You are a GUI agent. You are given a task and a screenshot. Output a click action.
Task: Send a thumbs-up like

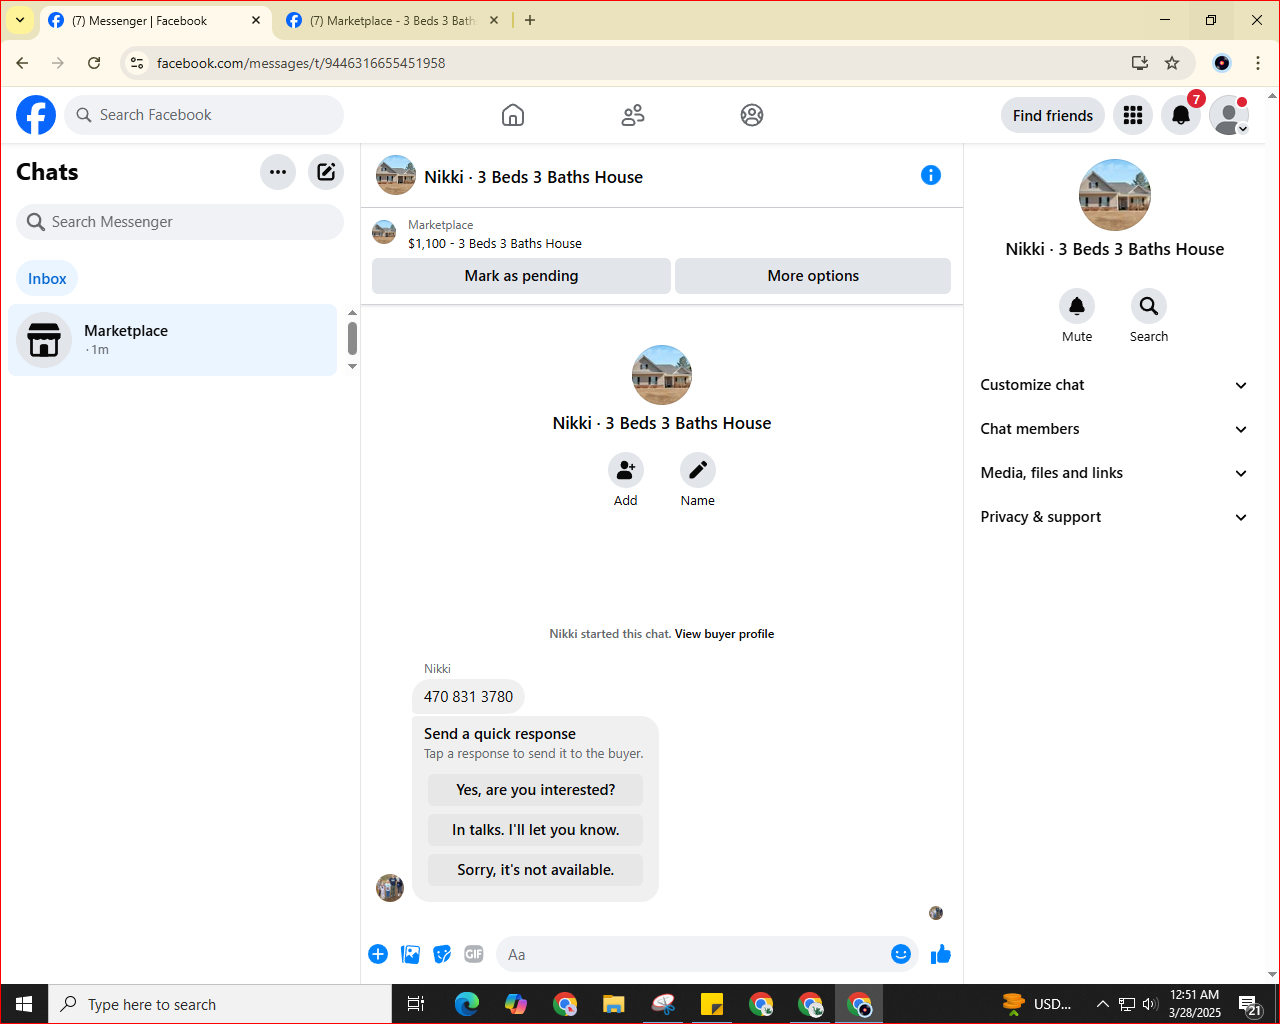(941, 954)
